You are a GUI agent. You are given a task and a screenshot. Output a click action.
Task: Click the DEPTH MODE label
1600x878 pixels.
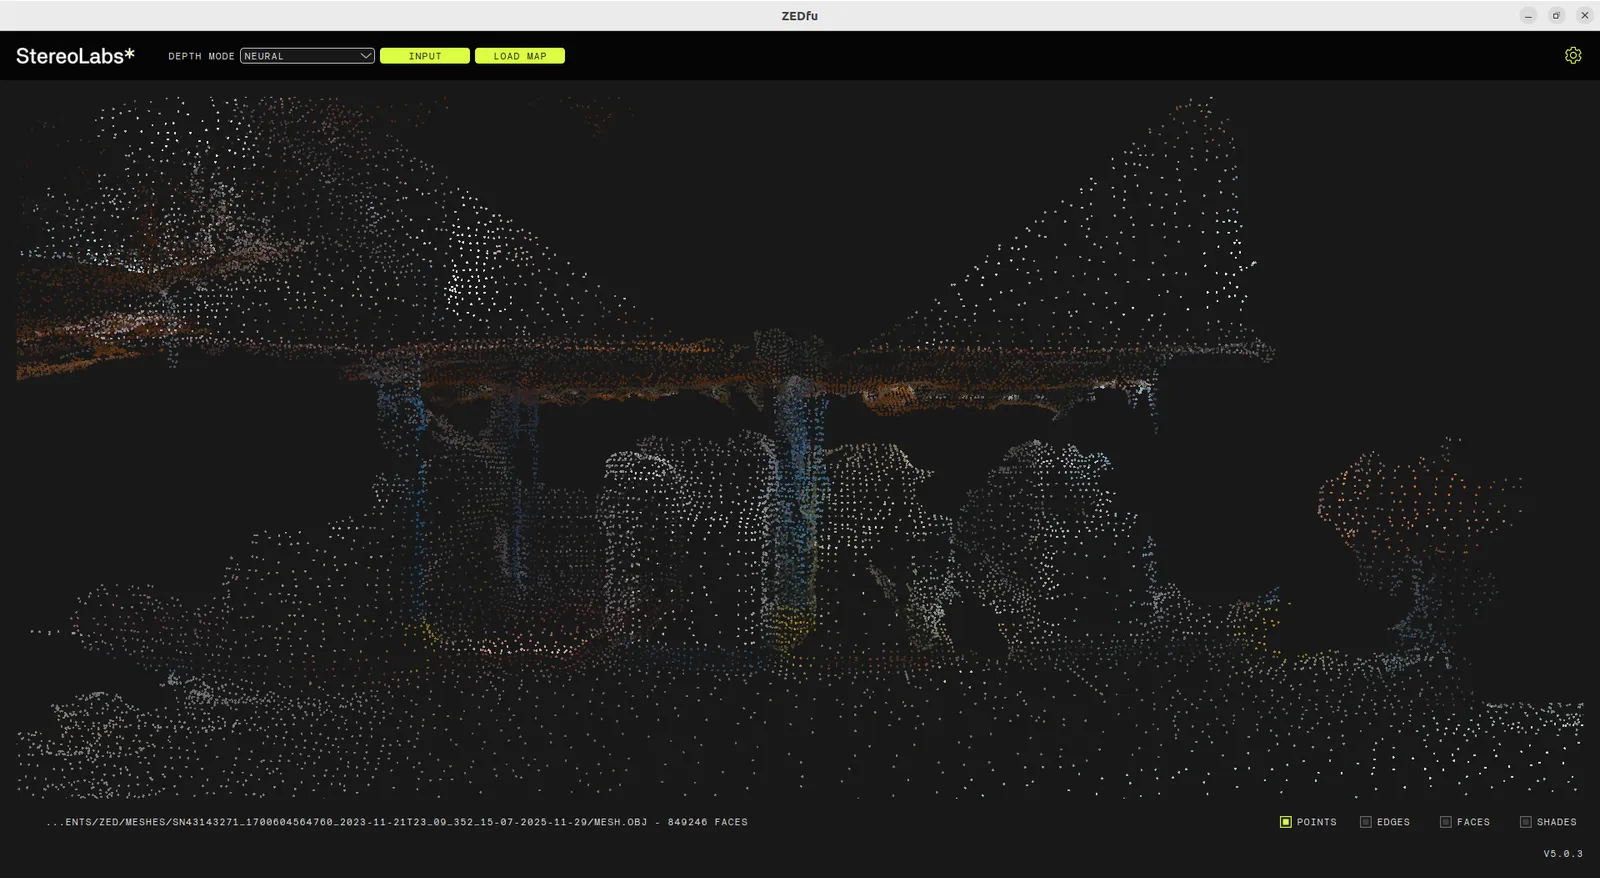[x=201, y=56]
